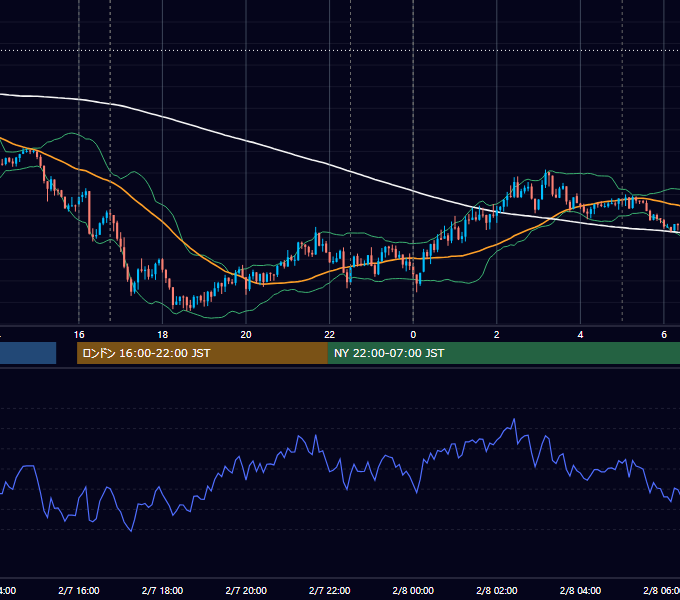Click the 18 hour label on price chart axis
Image resolution: width=680 pixels, height=600 pixels.
pos(162,335)
